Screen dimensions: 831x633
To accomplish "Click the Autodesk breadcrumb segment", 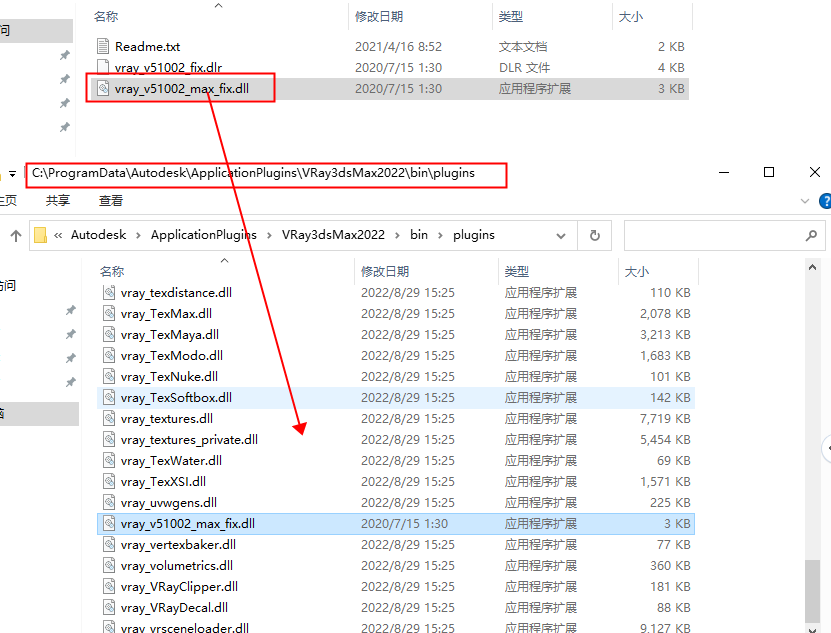I will click(99, 235).
